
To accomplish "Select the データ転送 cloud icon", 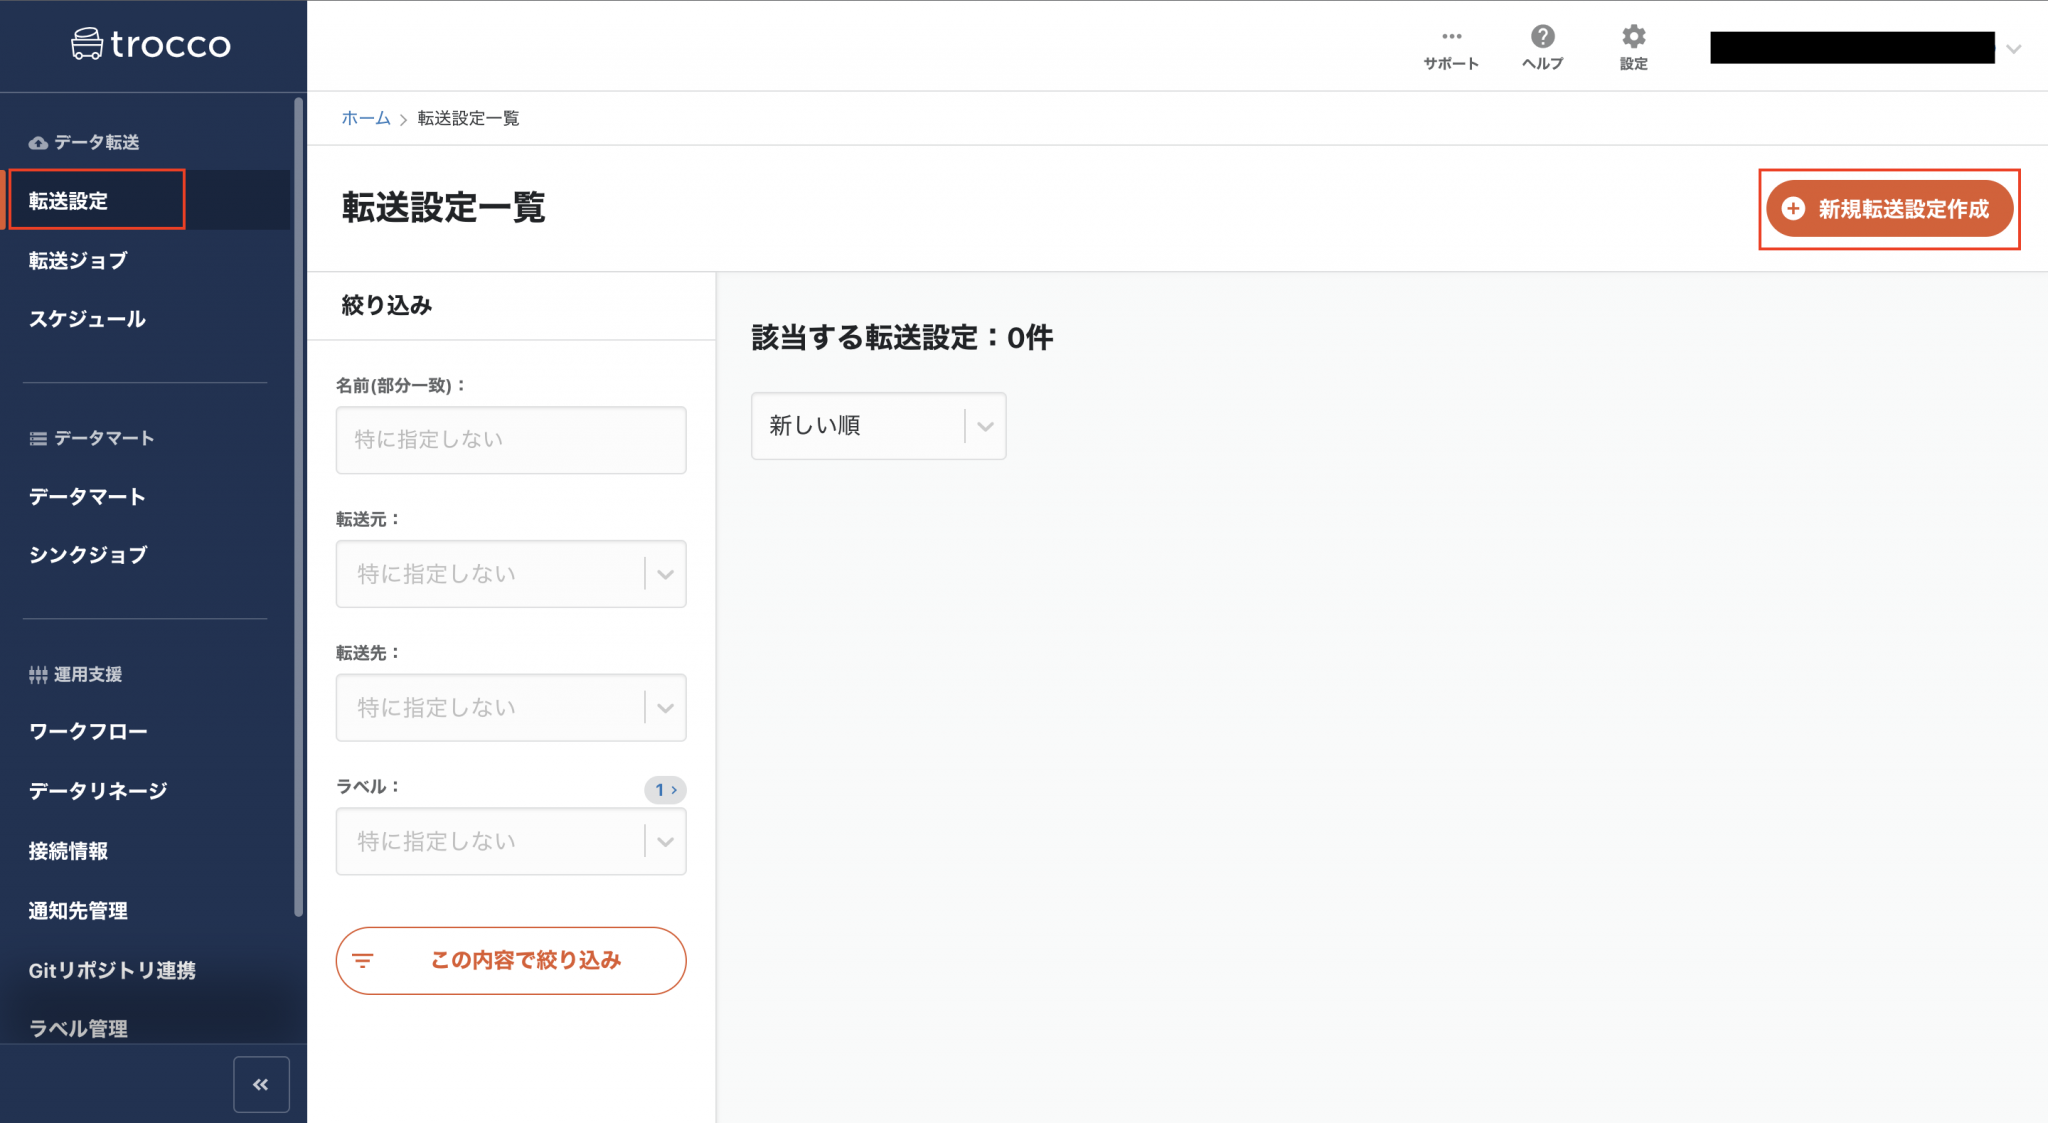I will coord(38,142).
